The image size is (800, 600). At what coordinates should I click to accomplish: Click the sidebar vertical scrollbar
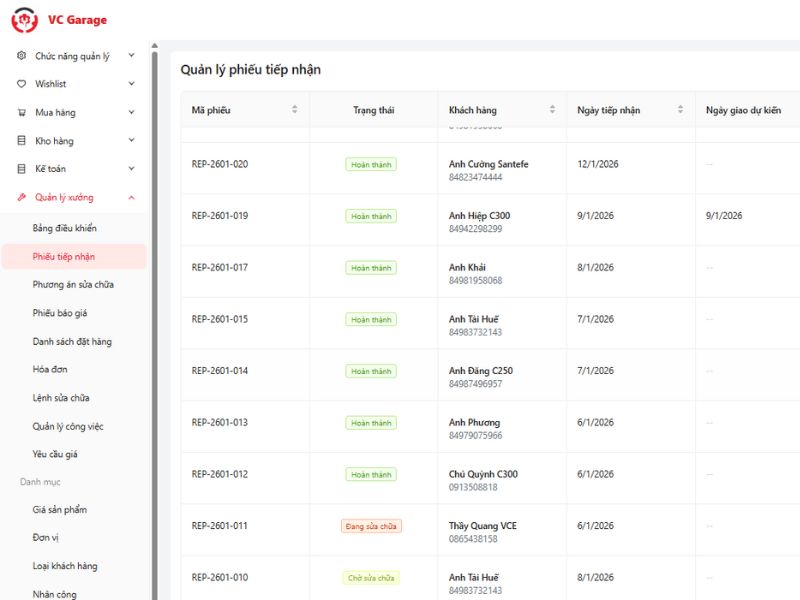coord(154,300)
